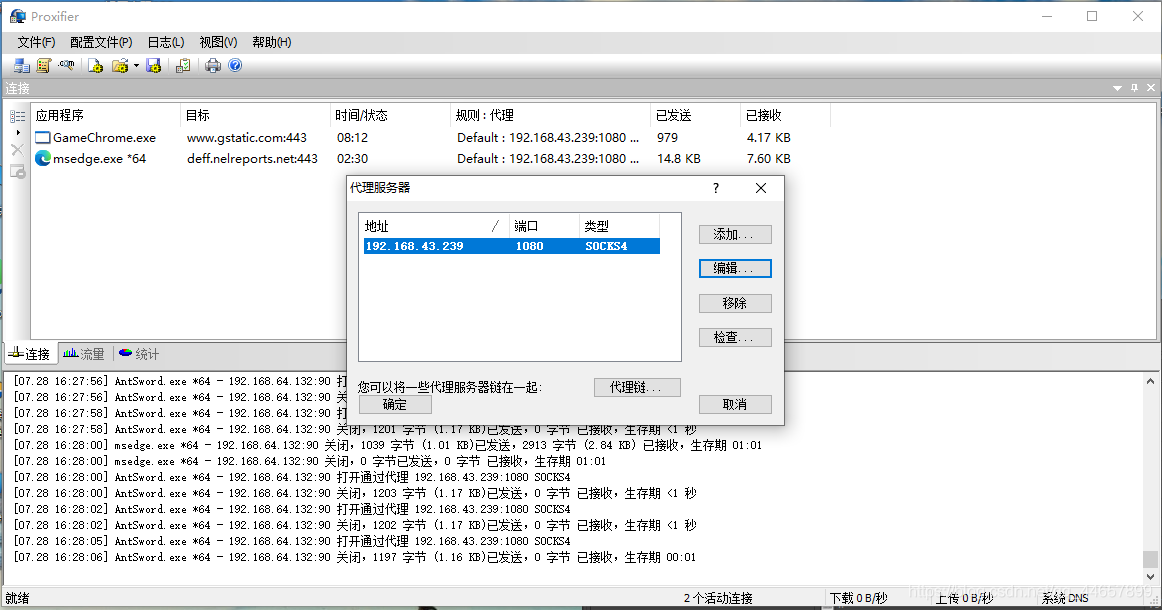Click the 目标 column header
1162x610 pixels.
pos(256,116)
